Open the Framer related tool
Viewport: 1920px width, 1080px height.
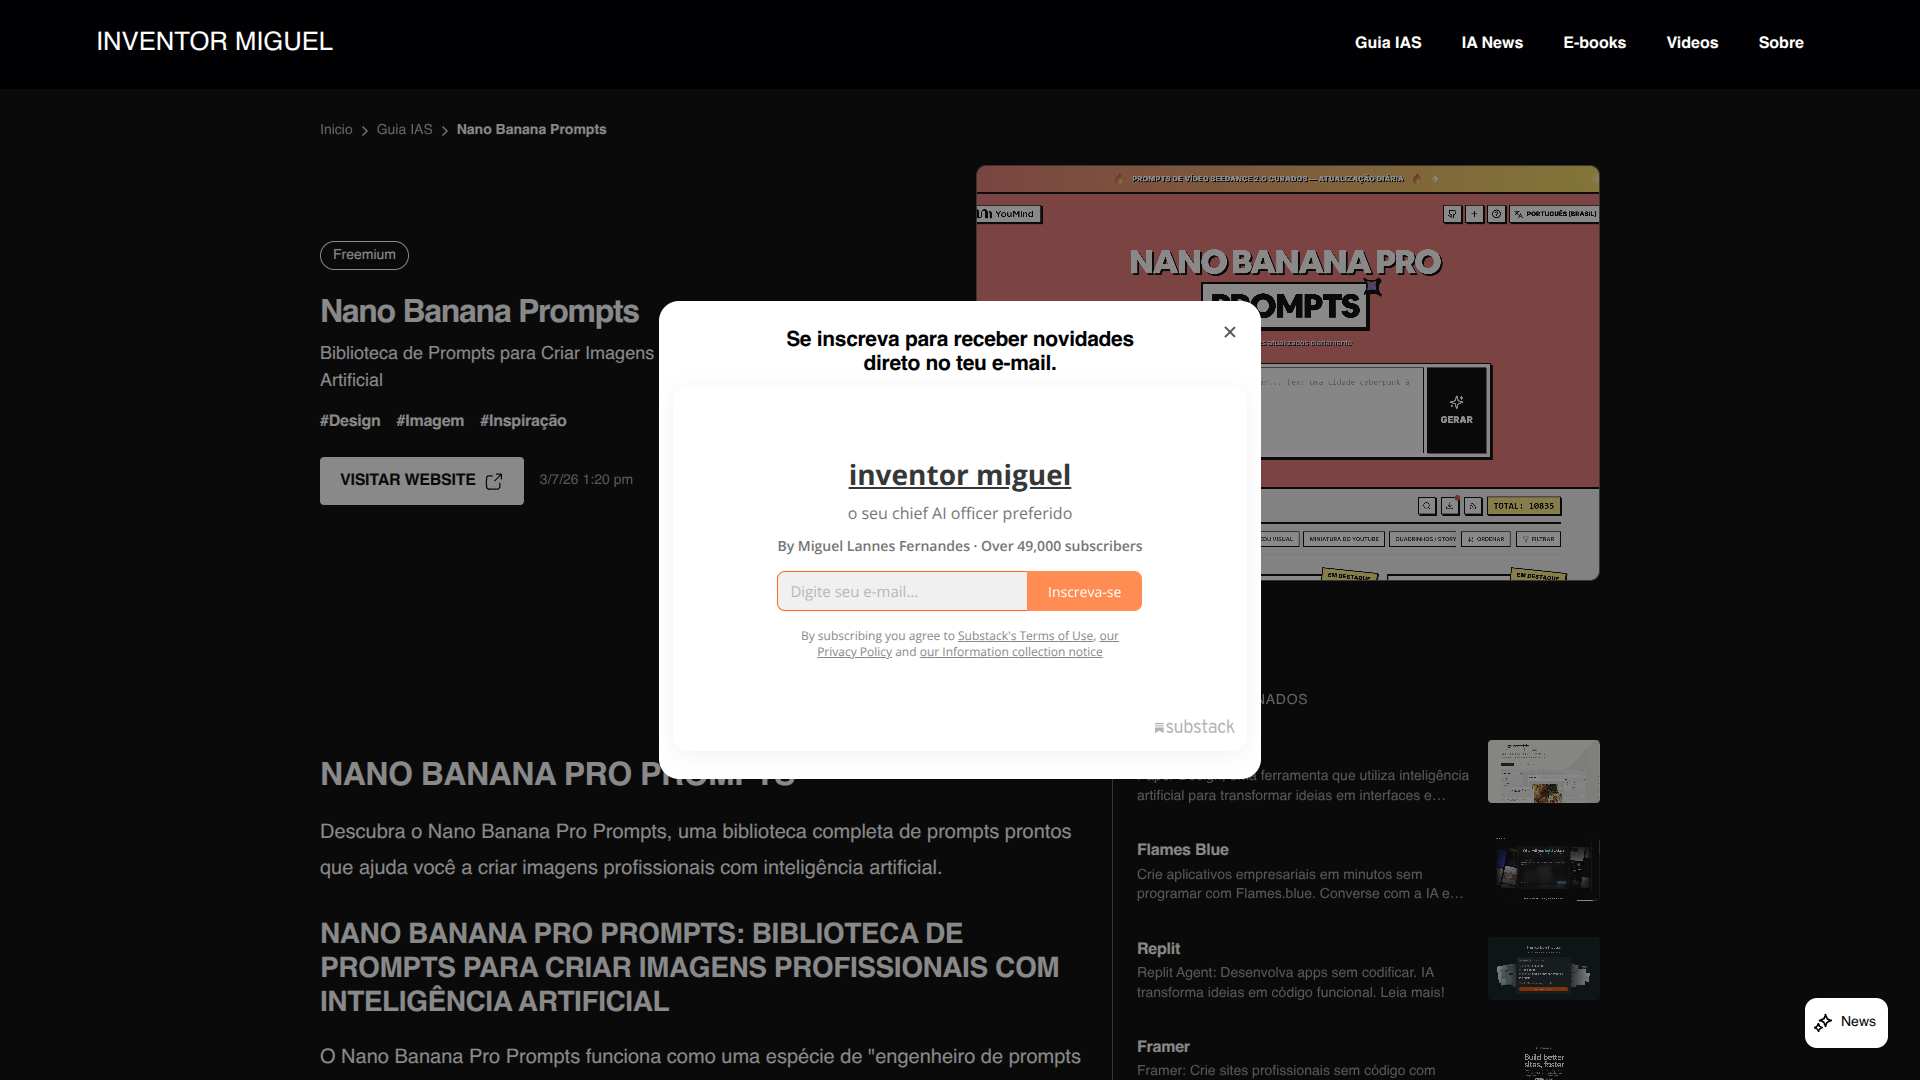1163,1047
